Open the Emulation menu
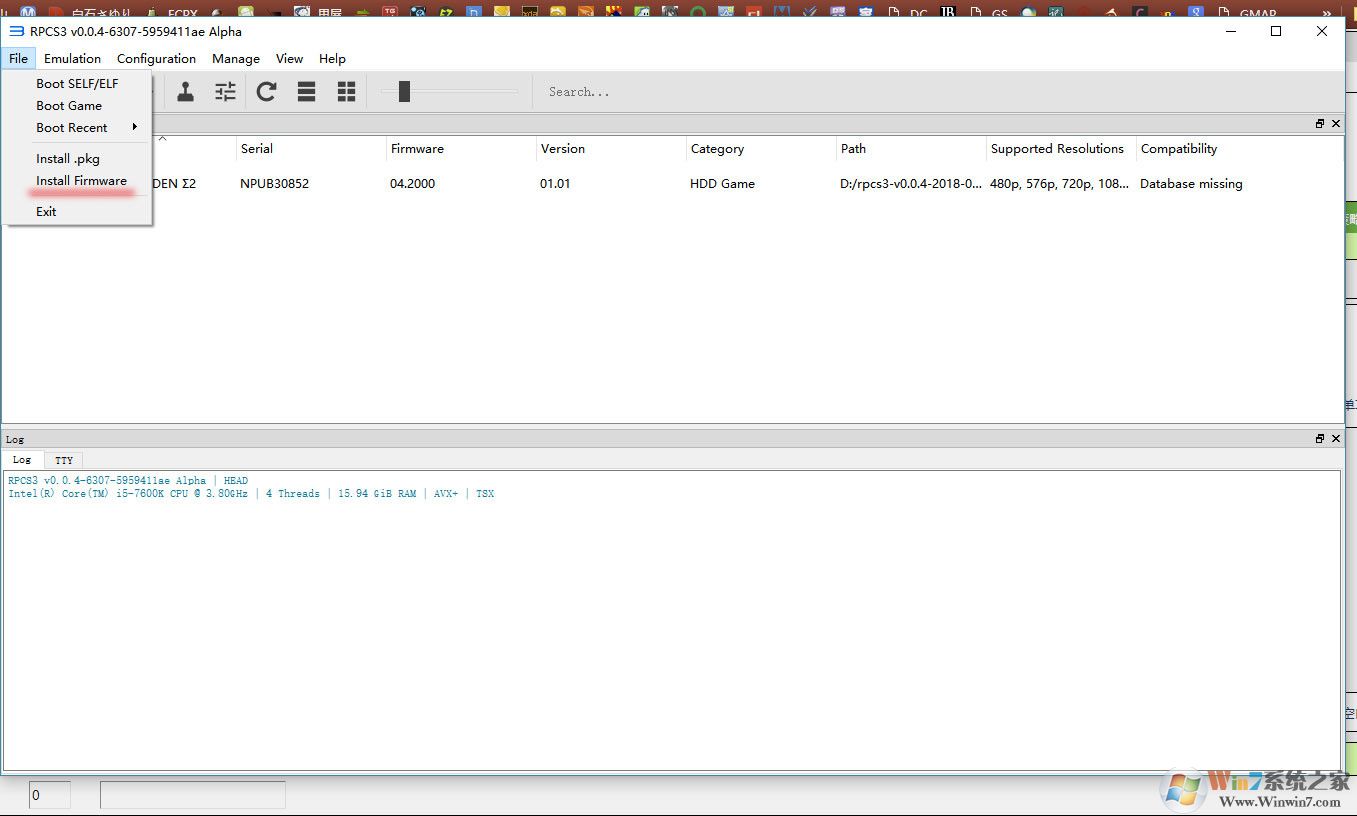 click(x=72, y=58)
